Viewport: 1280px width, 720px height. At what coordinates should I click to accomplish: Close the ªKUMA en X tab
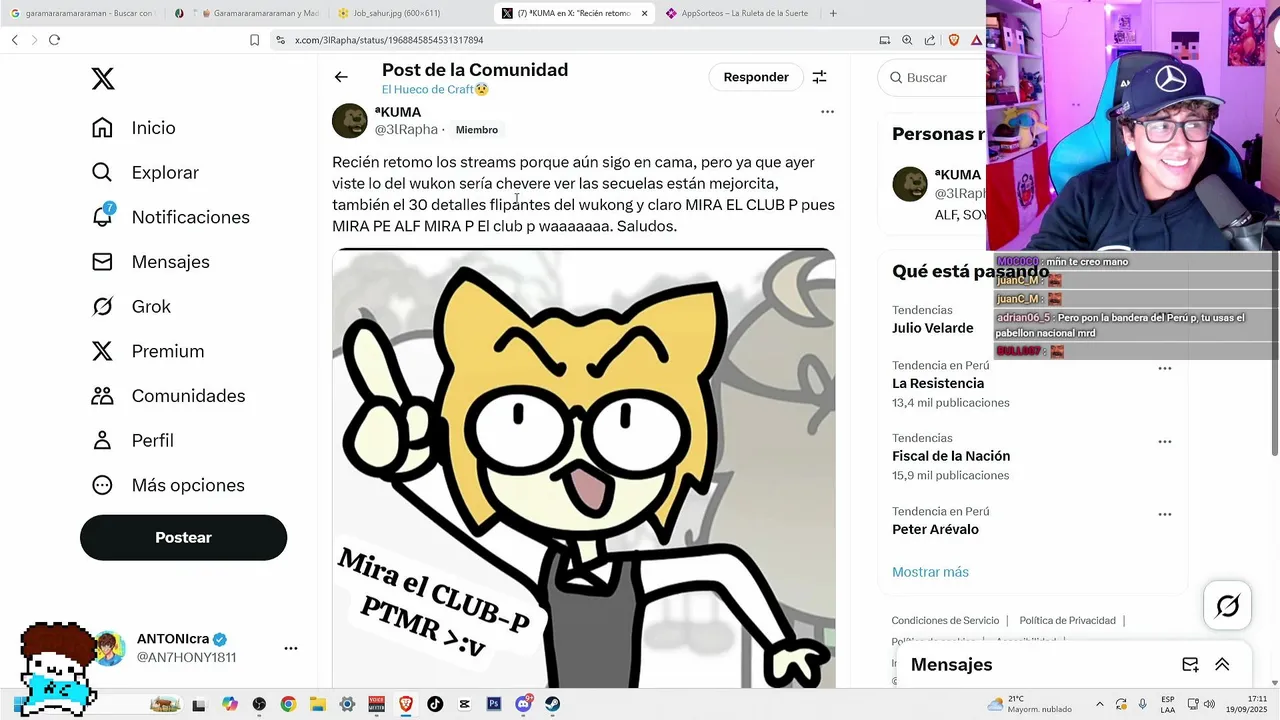(x=644, y=14)
